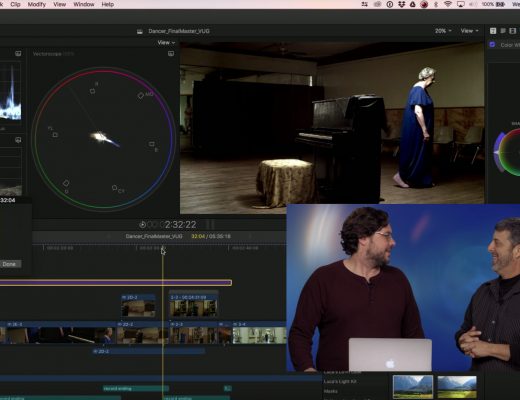Image resolution: width=520 pixels, height=400 pixels.
Task: Select the purple bar on the timeline
Action: tap(116, 283)
